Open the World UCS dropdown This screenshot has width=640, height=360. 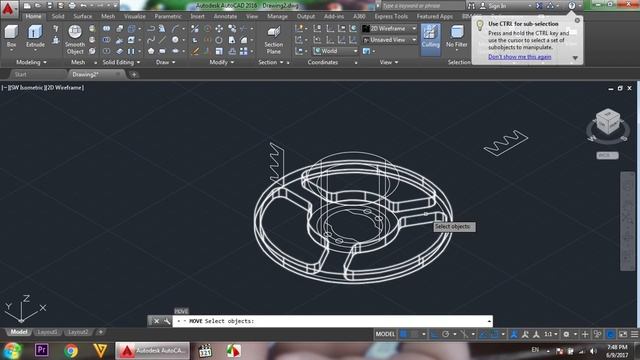(336, 51)
